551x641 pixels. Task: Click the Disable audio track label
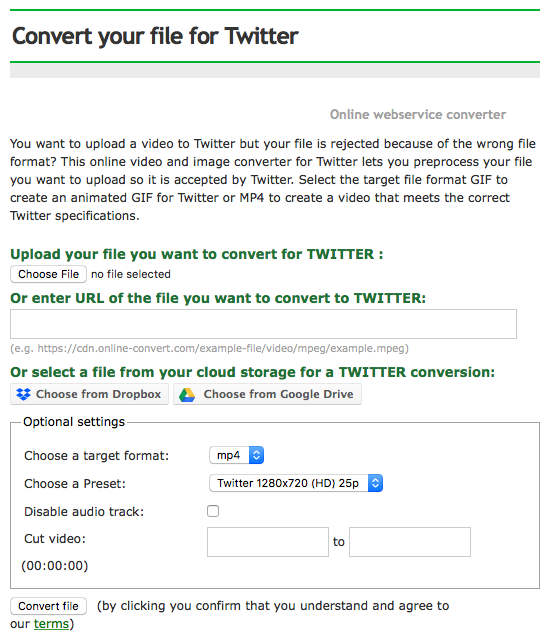(x=84, y=511)
